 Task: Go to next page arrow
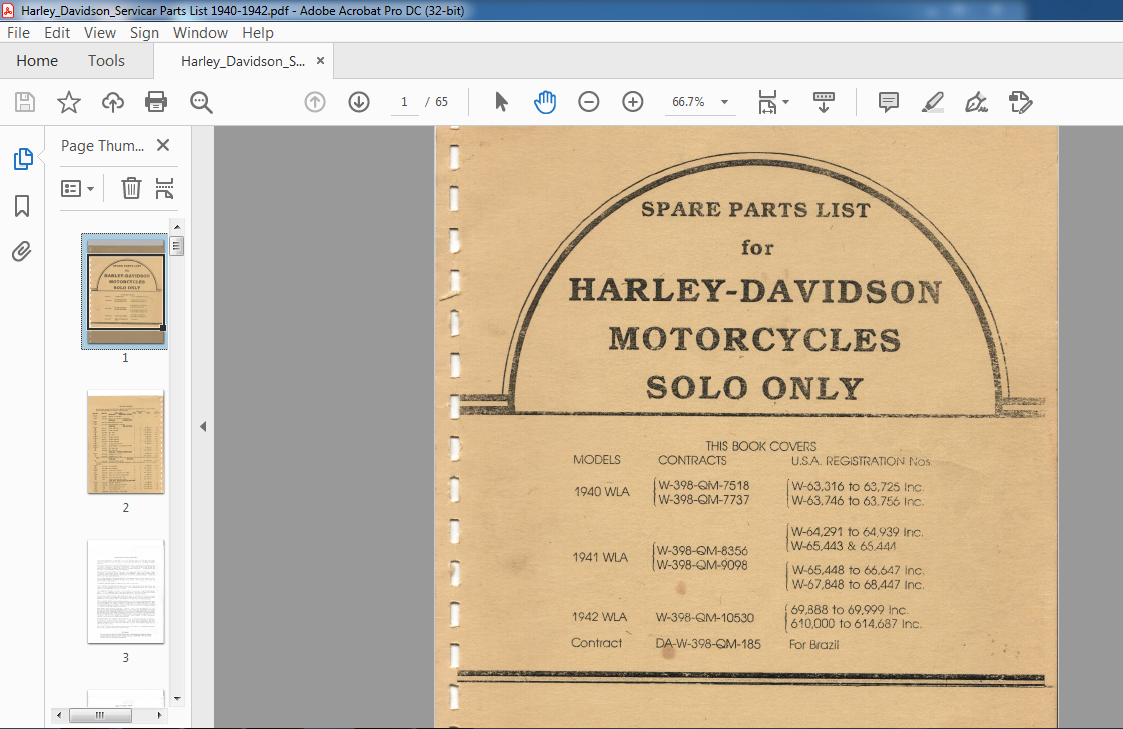(x=359, y=102)
